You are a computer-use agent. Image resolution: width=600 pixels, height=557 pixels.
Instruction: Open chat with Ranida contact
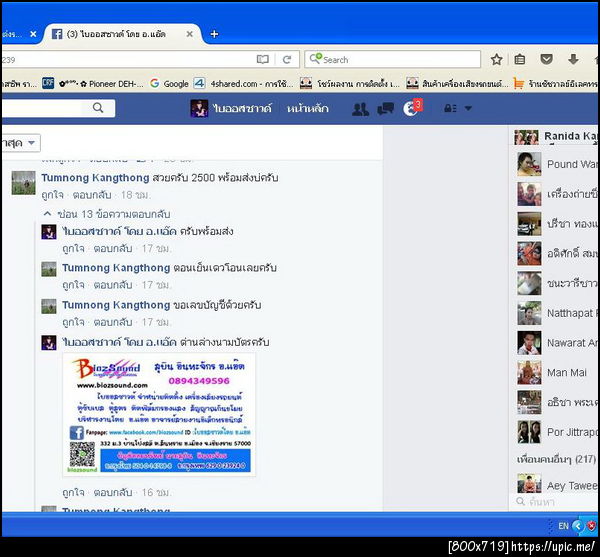click(x=555, y=137)
